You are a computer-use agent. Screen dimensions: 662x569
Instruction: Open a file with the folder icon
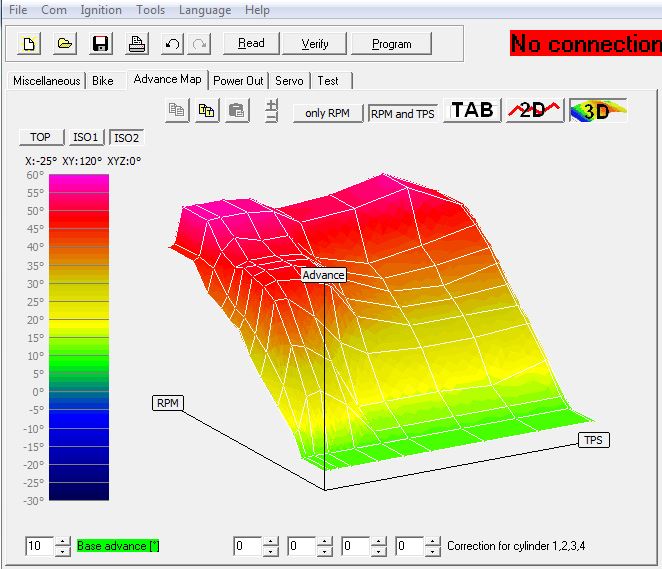tap(65, 43)
